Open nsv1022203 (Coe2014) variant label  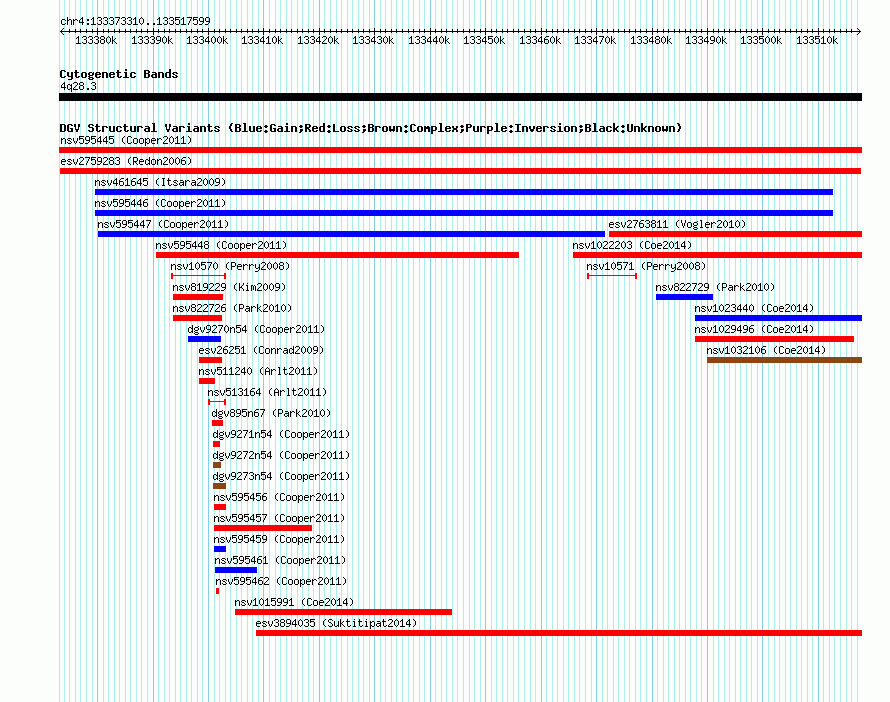tap(632, 245)
